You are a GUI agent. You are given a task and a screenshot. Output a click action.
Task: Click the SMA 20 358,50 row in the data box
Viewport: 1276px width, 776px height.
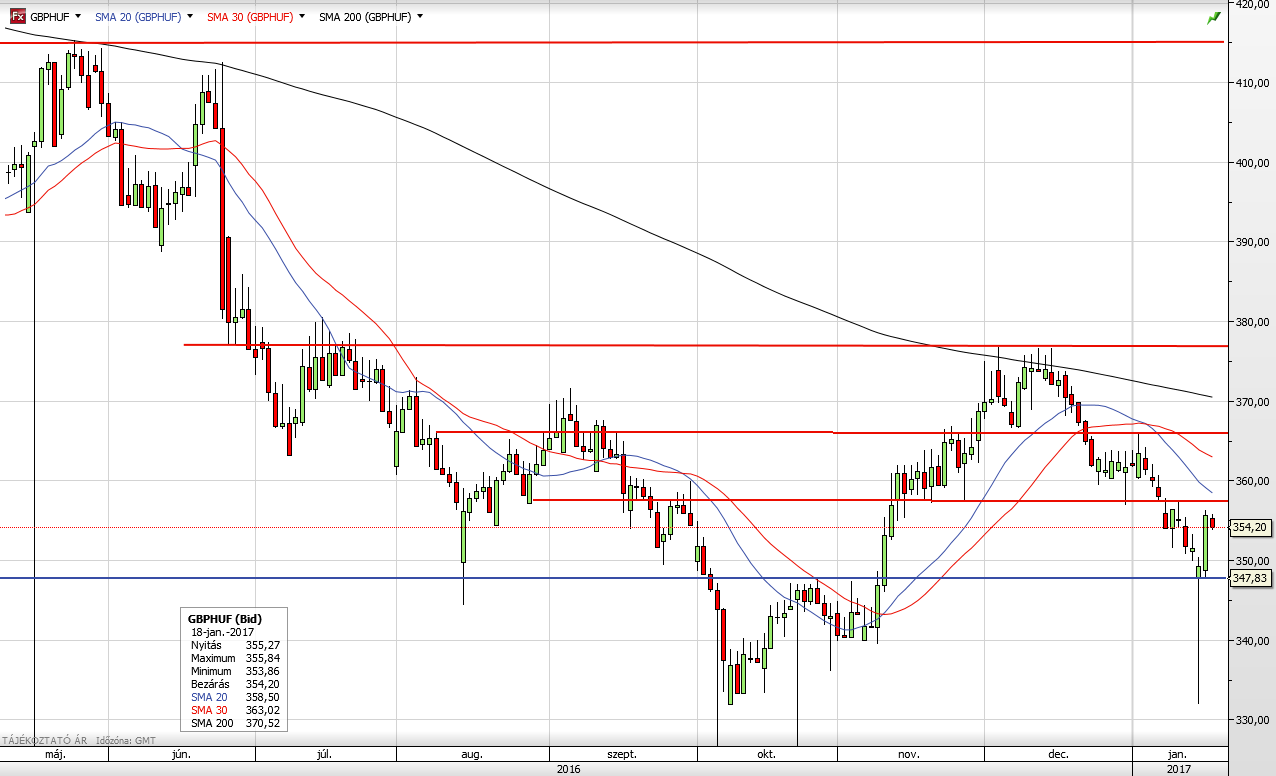point(234,697)
